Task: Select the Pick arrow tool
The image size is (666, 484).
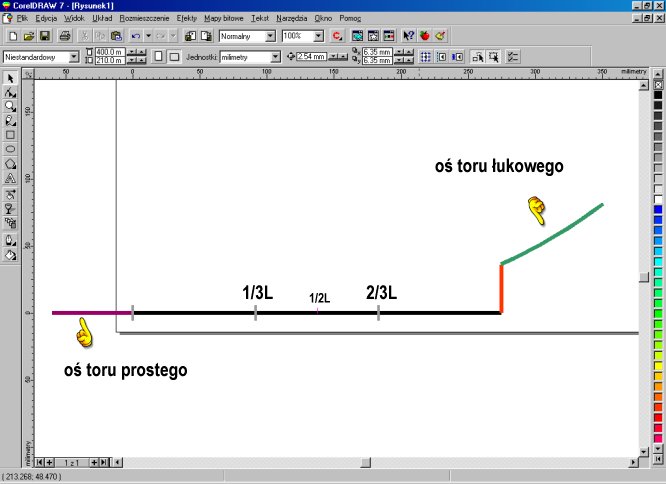Action: click(10, 77)
